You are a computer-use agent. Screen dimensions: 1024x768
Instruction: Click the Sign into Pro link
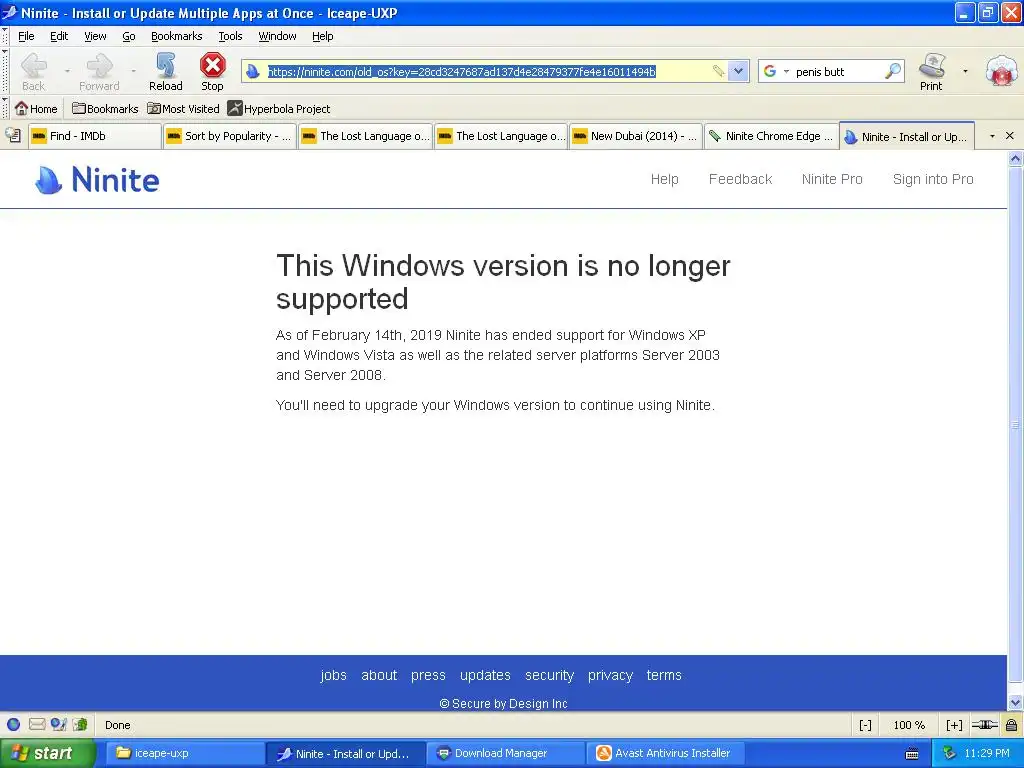point(933,179)
